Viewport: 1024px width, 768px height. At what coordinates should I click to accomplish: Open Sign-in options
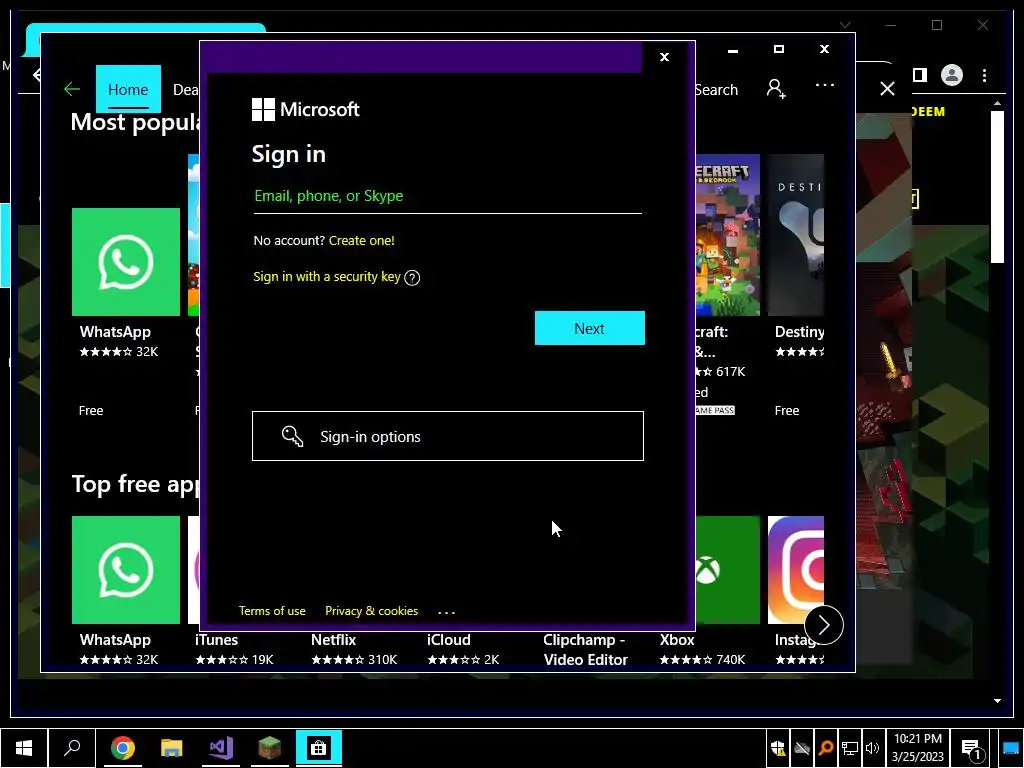click(x=448, y=436)
